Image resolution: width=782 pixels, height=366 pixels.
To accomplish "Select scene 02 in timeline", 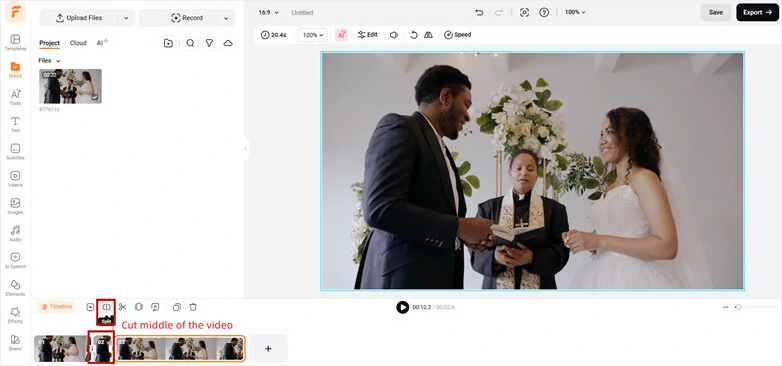I will [x=102, y=348].
